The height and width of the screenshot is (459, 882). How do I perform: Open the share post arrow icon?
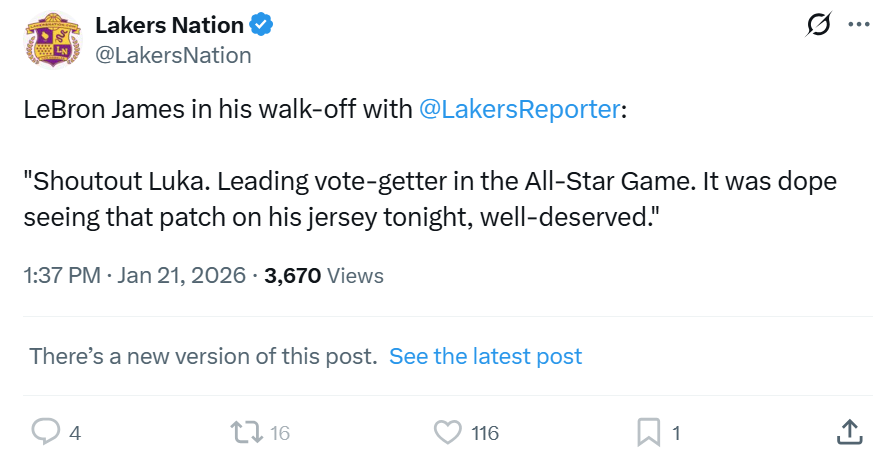(x=848, y=432)
